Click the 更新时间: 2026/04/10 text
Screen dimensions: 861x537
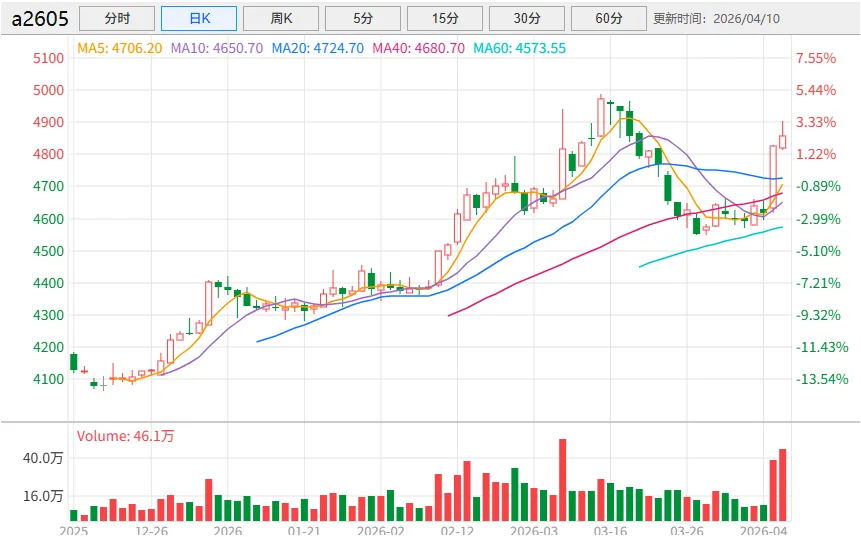point(717,19)
